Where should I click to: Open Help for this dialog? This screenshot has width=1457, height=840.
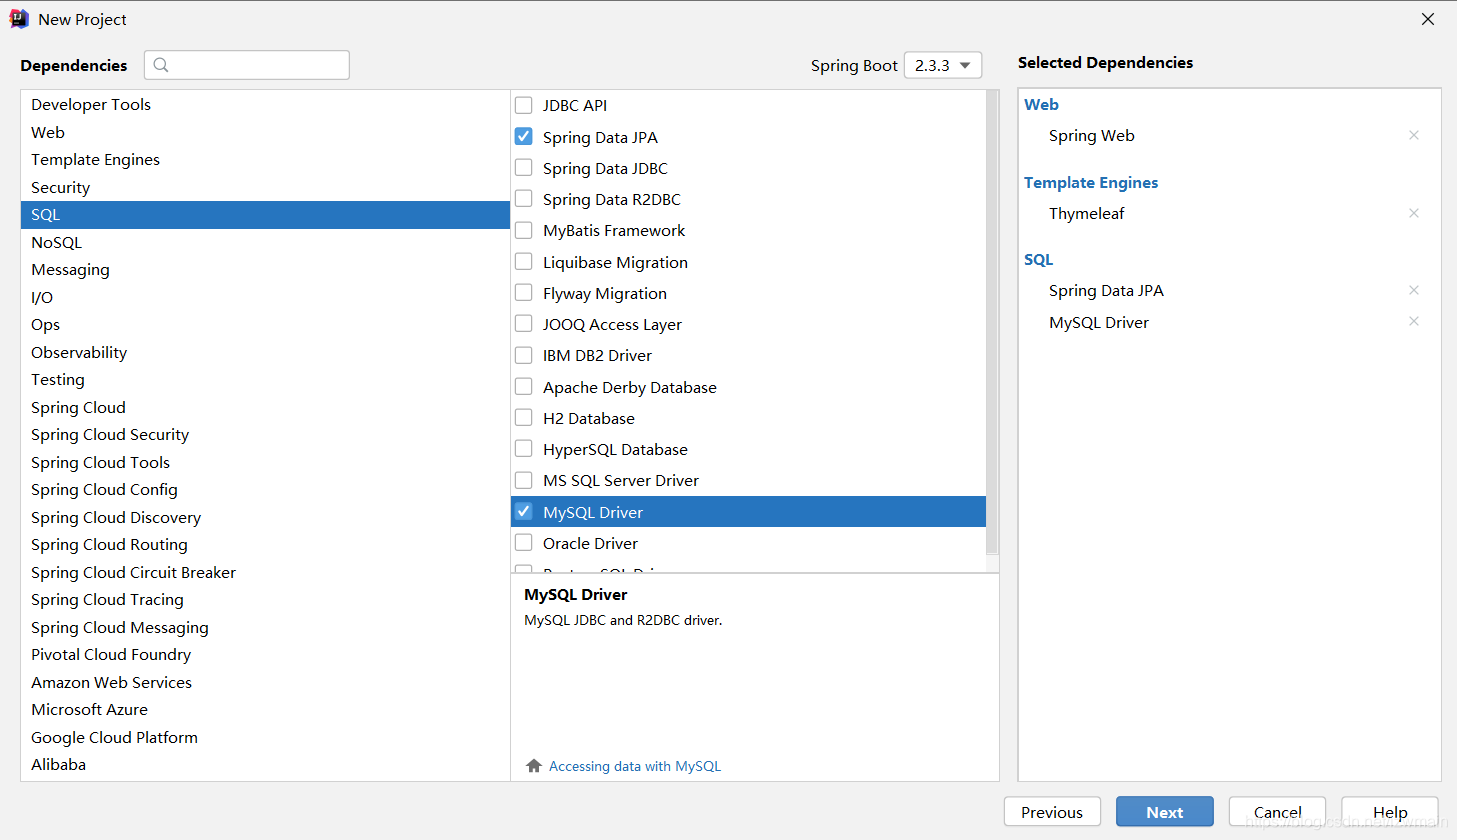click(1390, 812)
